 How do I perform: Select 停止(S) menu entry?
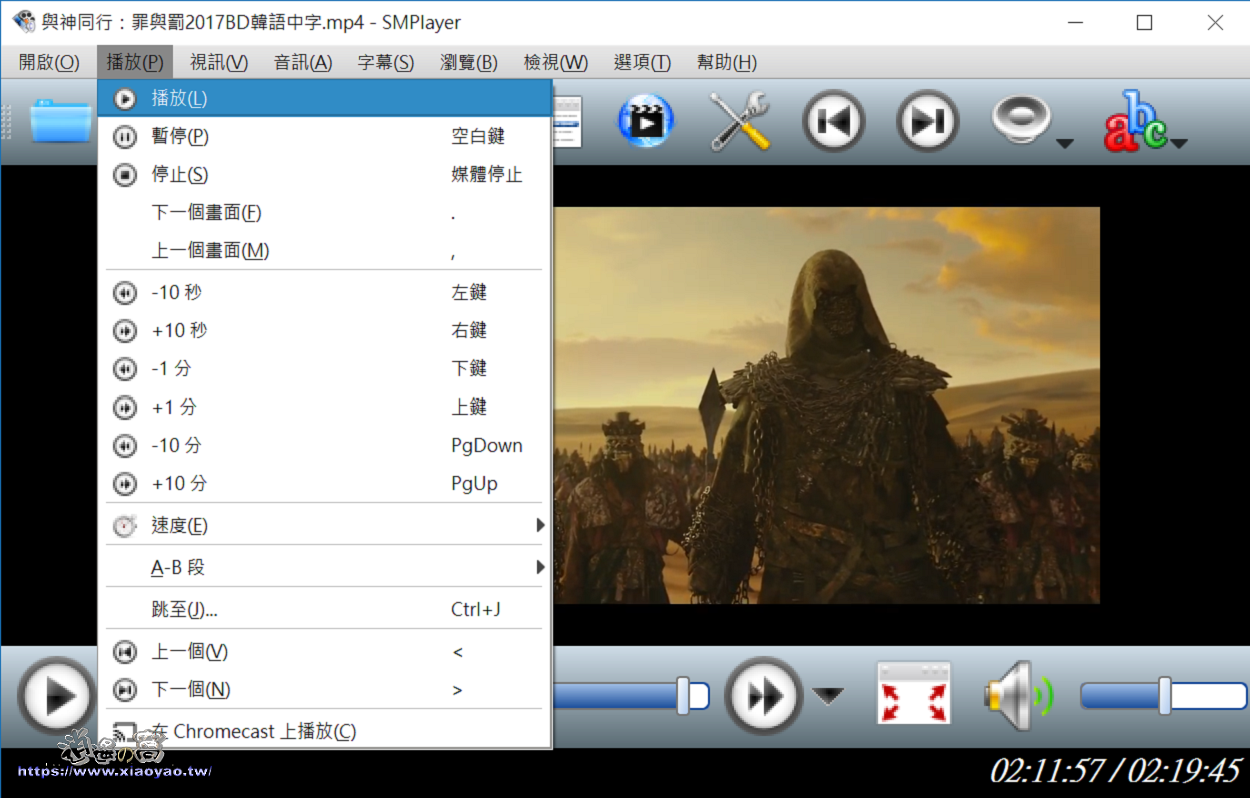click(x=325, y=174)
